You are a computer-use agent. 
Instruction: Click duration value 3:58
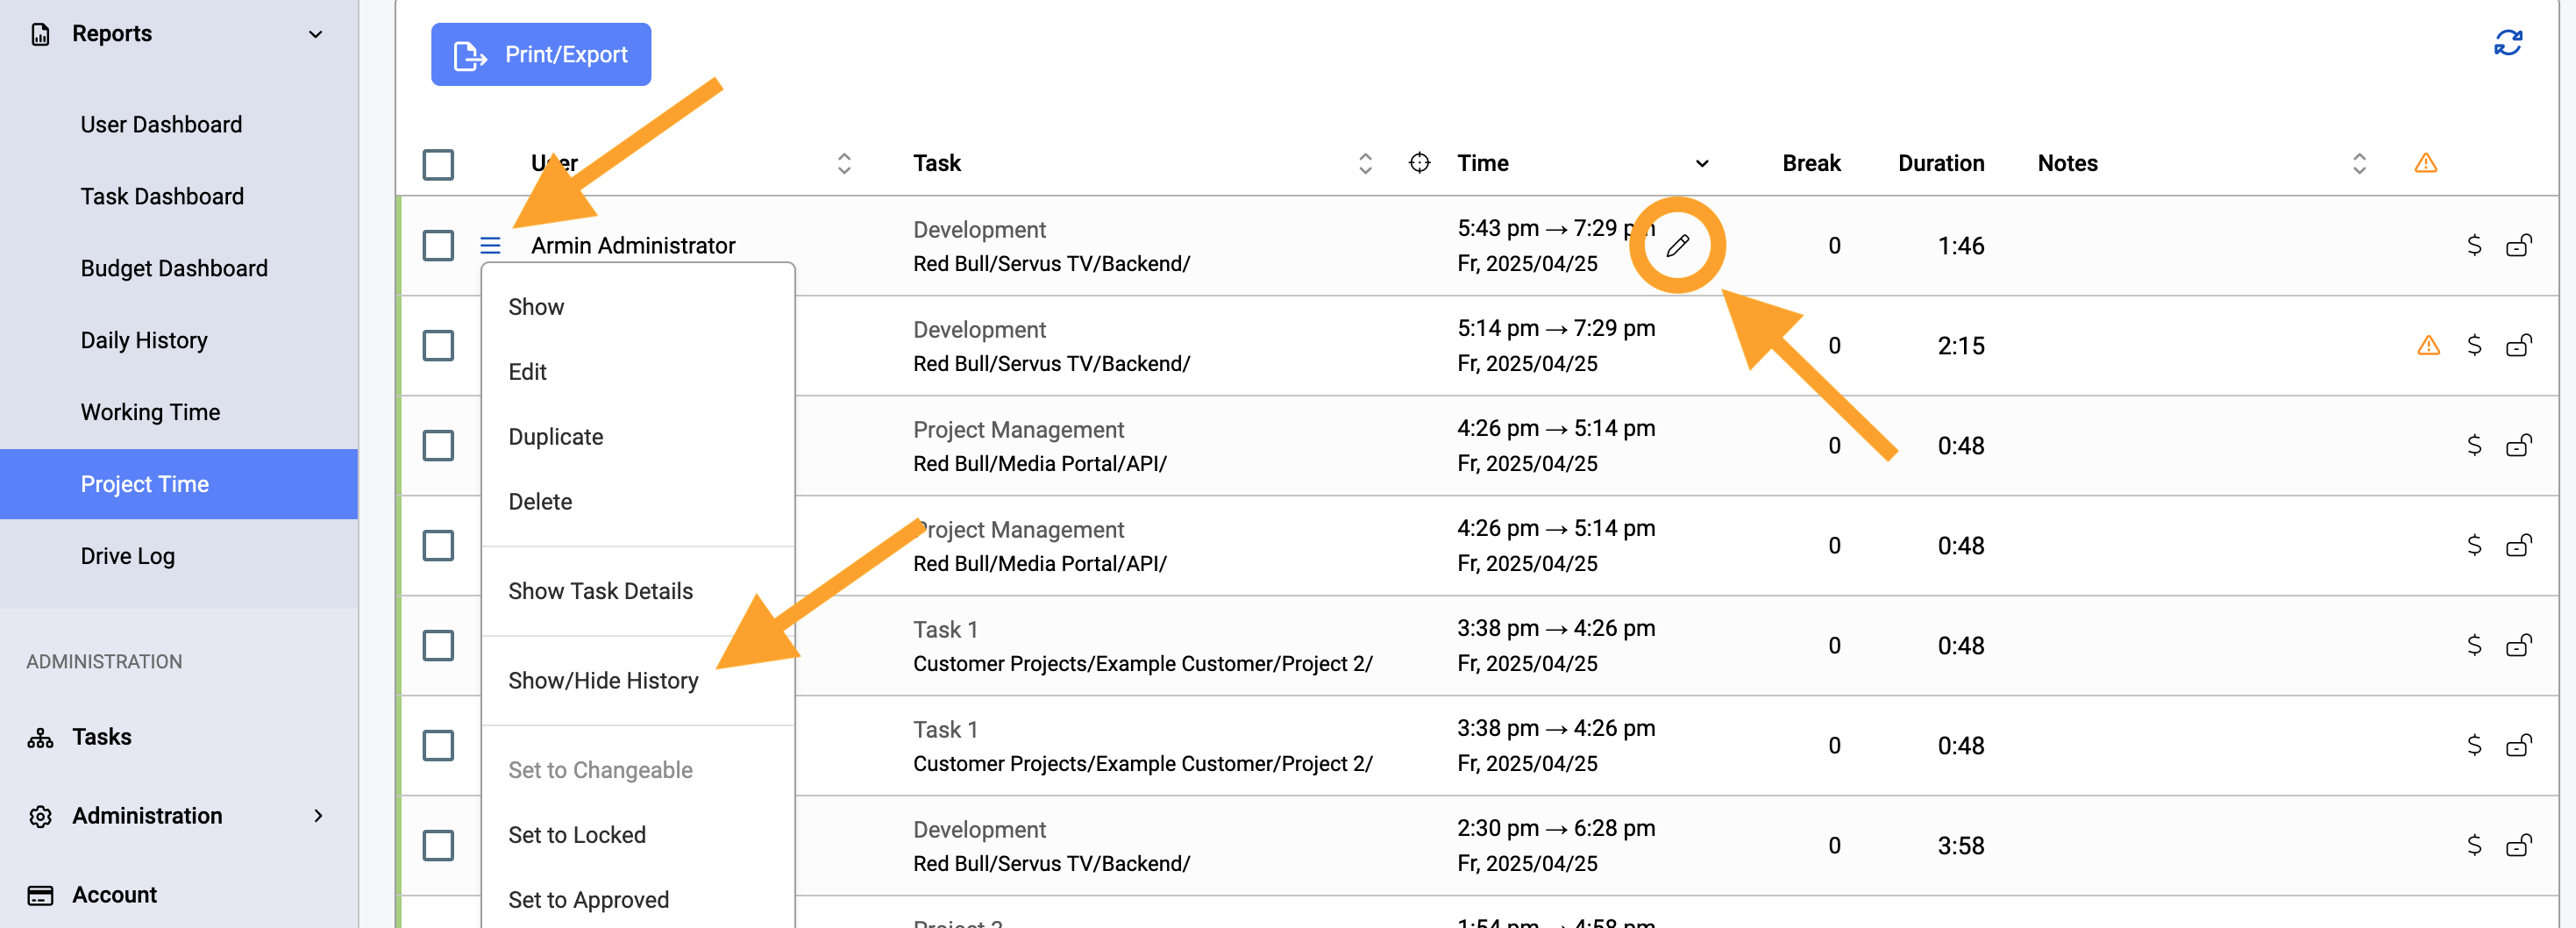pos(1960,846)
